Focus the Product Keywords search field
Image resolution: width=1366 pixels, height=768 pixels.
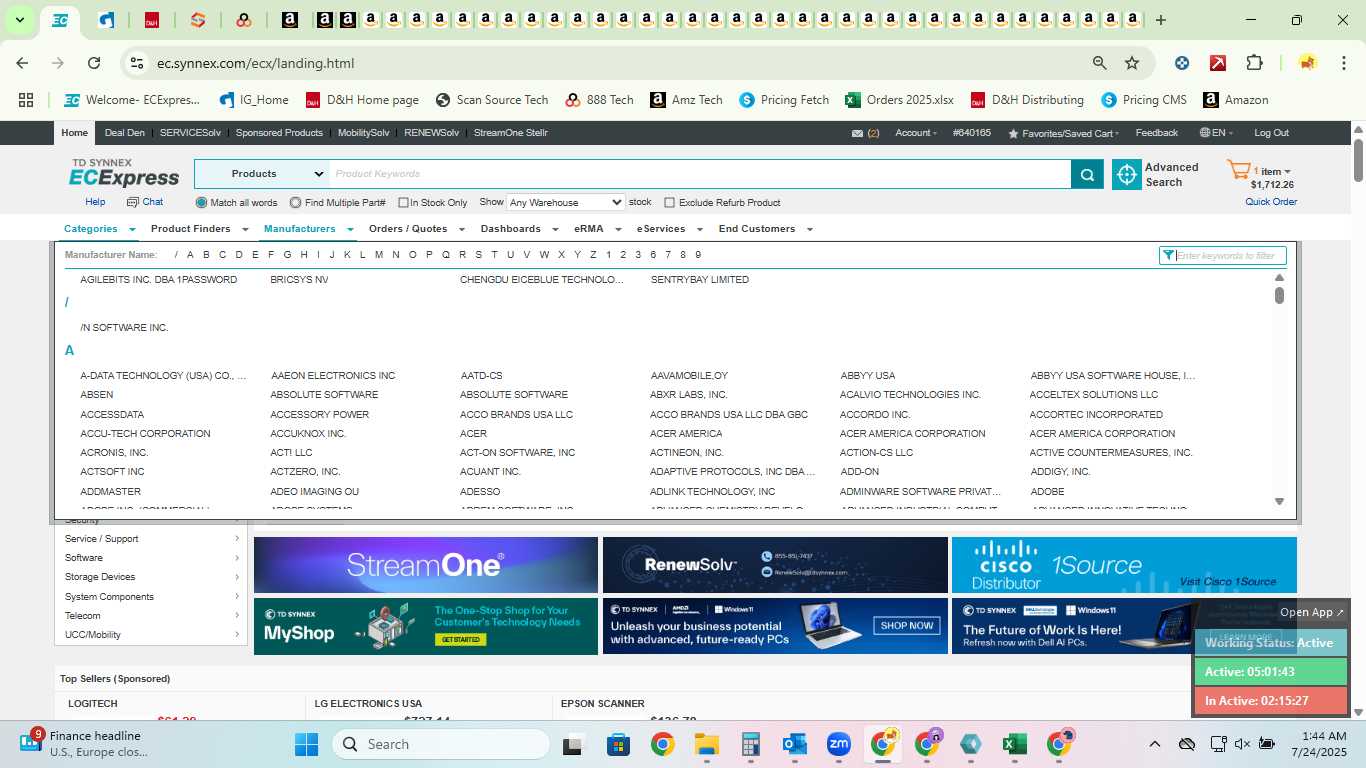pyautogui.click(x=700, y=174)
